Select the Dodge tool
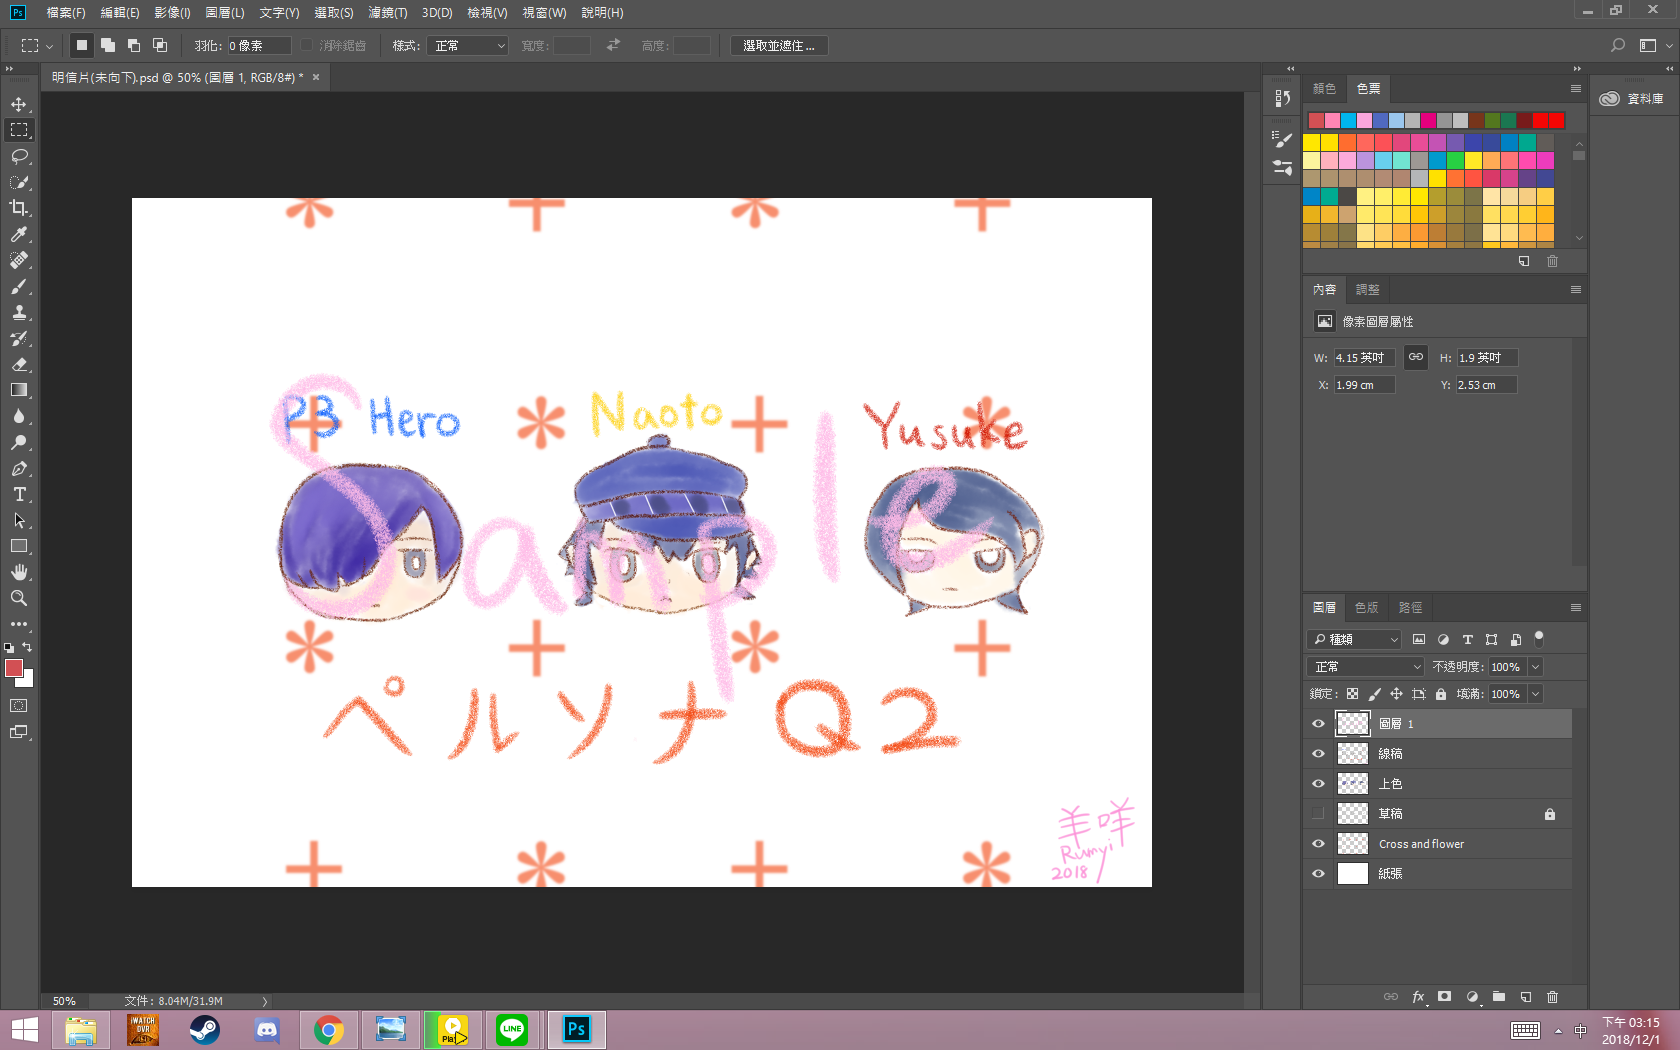 tap(19, 442)
